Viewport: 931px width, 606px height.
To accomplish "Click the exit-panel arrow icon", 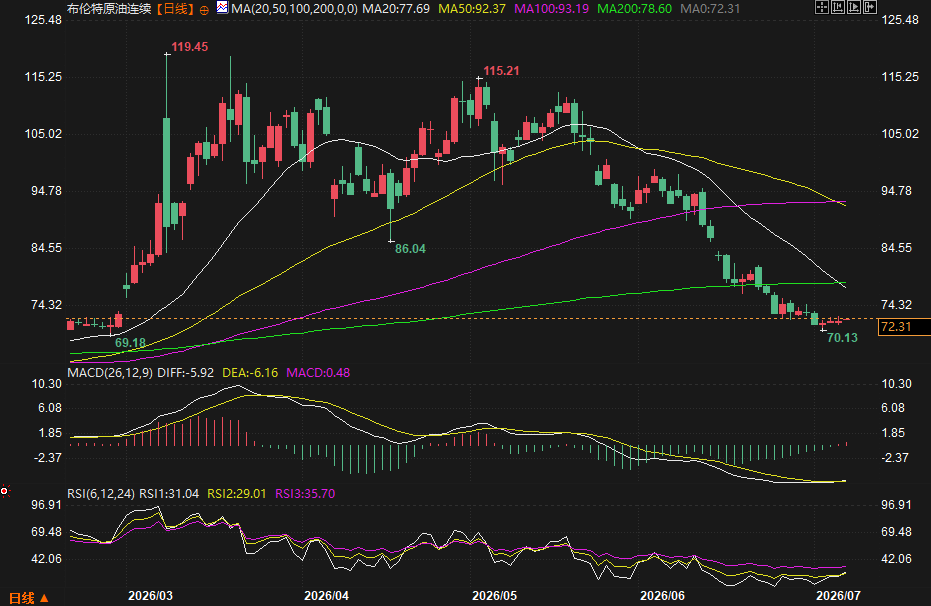I will point(870,7).
